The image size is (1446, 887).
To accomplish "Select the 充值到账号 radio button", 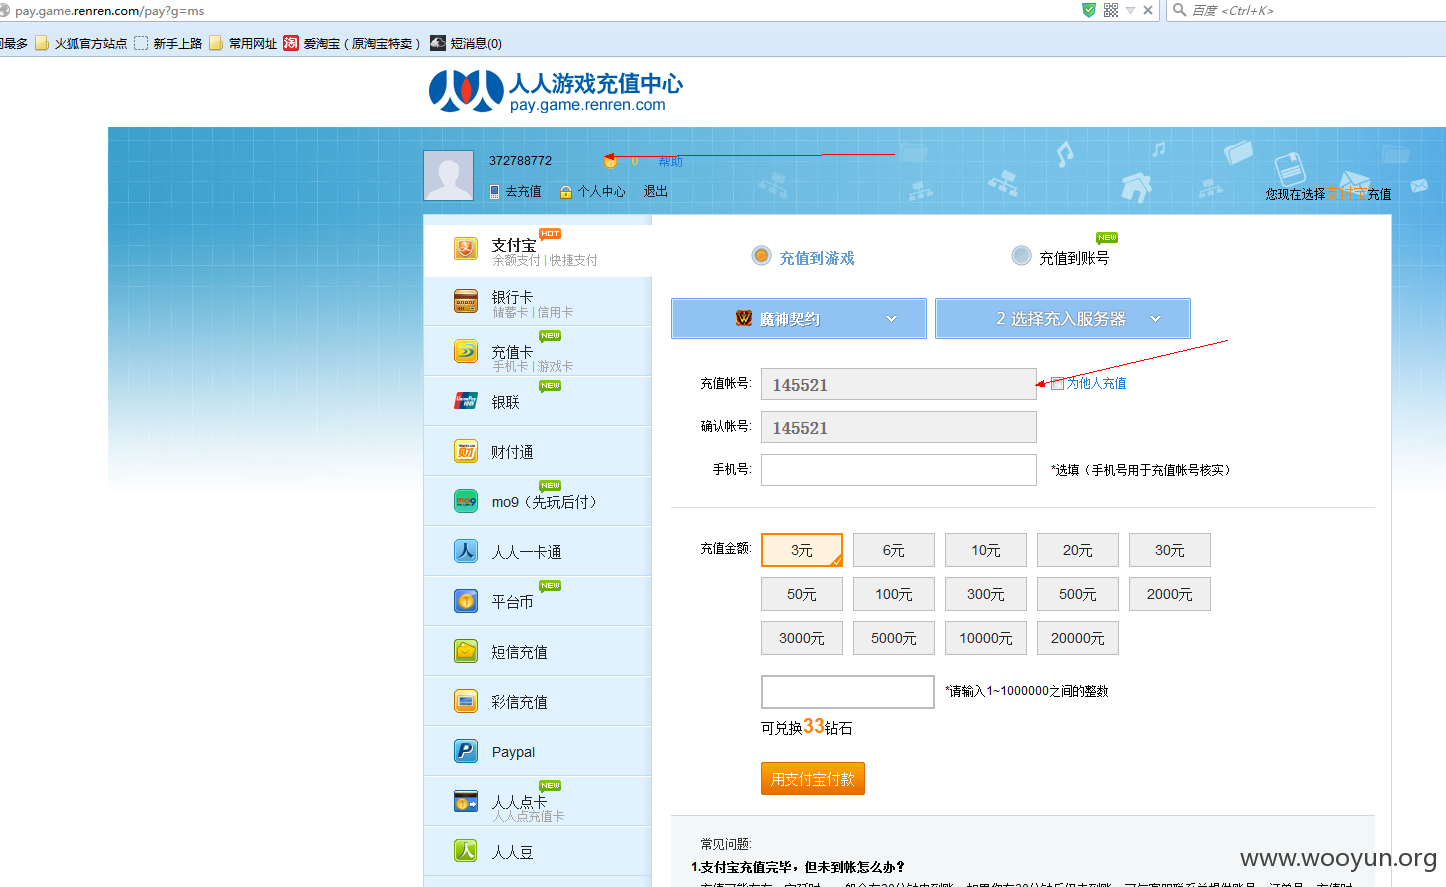I will (1021, 256).
